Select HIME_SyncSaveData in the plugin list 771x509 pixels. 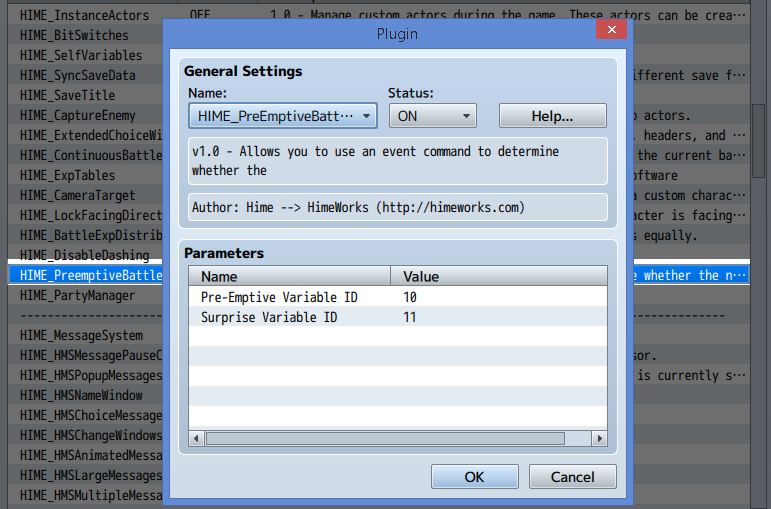click(x=77, y=75)
